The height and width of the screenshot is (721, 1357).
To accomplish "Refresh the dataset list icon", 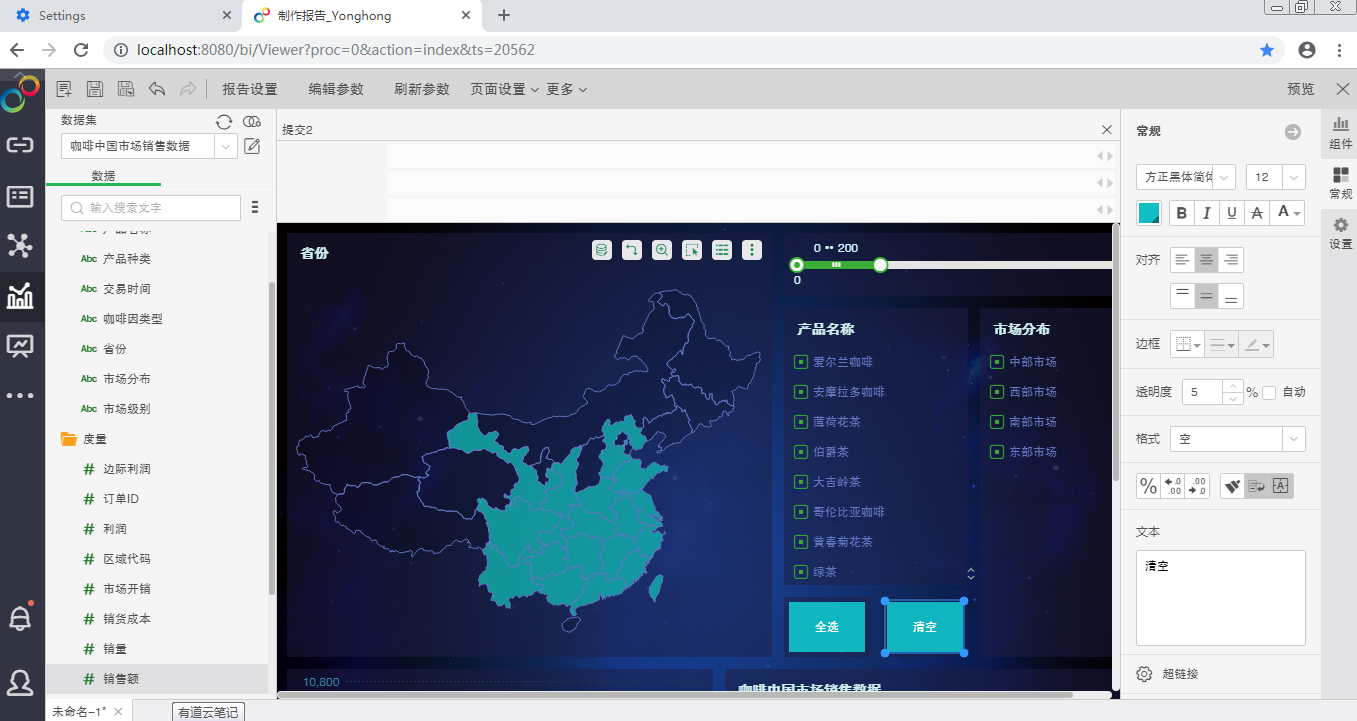I will pyautogui.click(x=224, y=121).
